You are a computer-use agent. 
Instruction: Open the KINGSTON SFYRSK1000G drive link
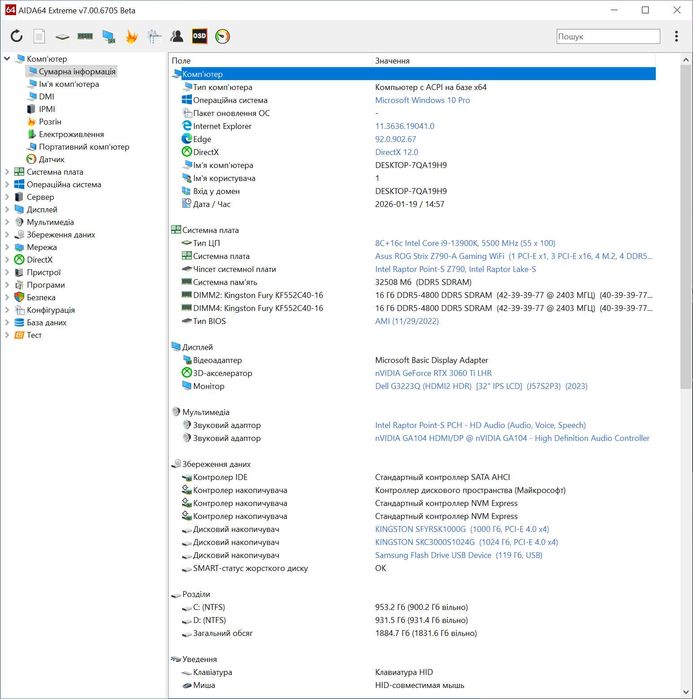pyautogui.click(x=462, y=529)
